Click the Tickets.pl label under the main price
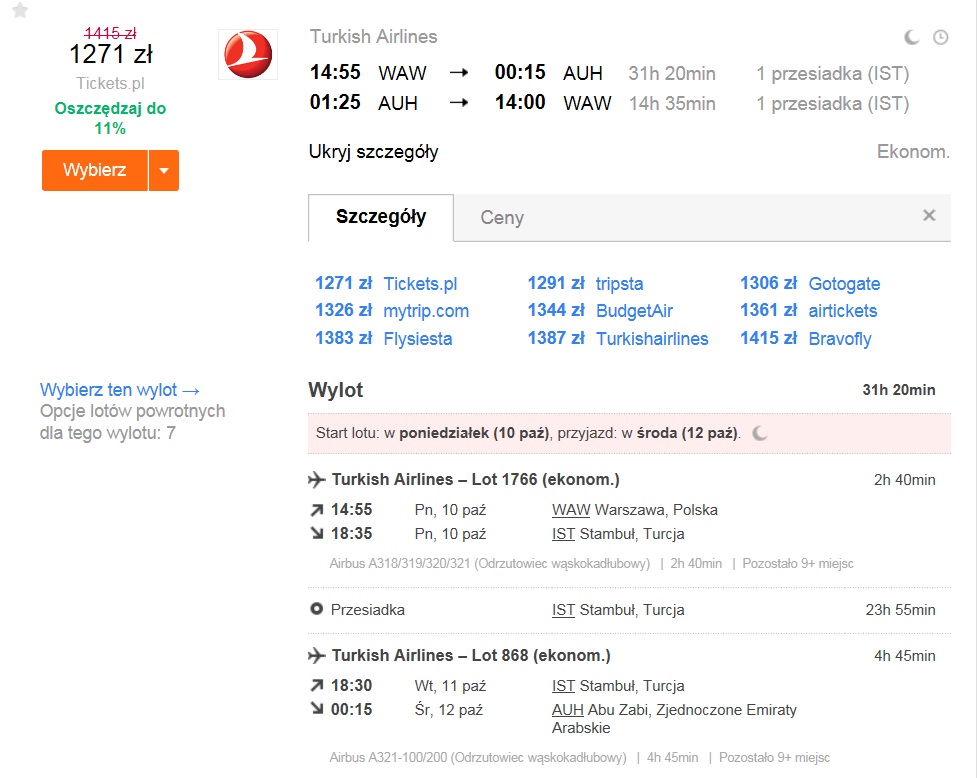This screenshot has width=979, height=778. 111,83
